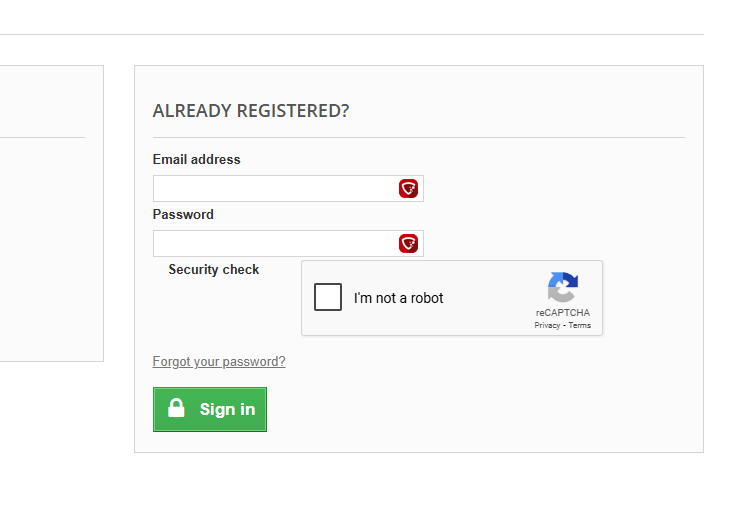
Task: Click the ALREADY REGISTERED? heading
Action: point(251,111)
